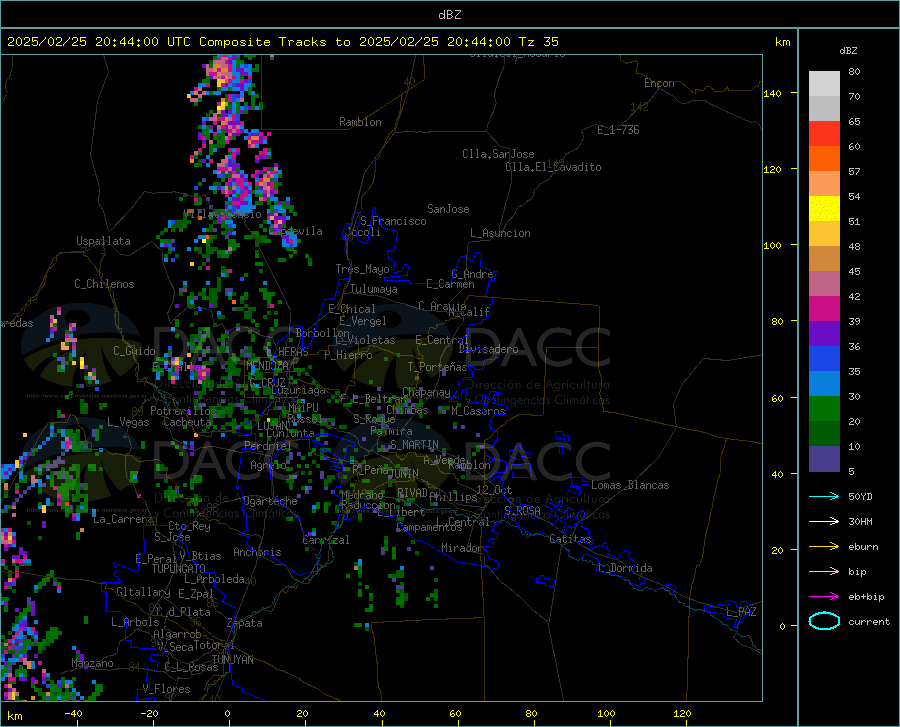This screenshot has width=900, height=727.
Task: Click the magenta 39 dBZ legend swatch
Action: [824, 309]
